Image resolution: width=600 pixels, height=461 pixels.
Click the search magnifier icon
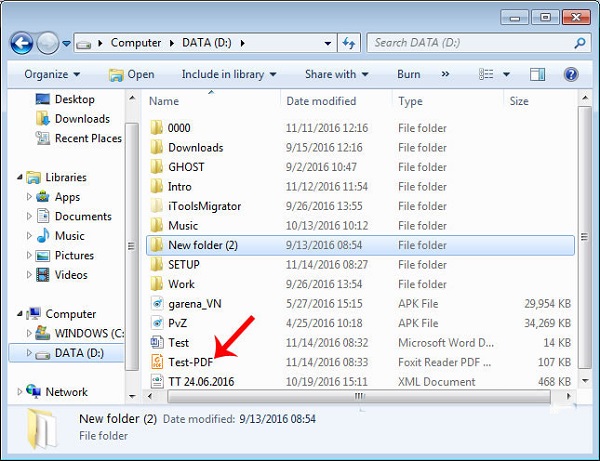(x=580, y=43)
